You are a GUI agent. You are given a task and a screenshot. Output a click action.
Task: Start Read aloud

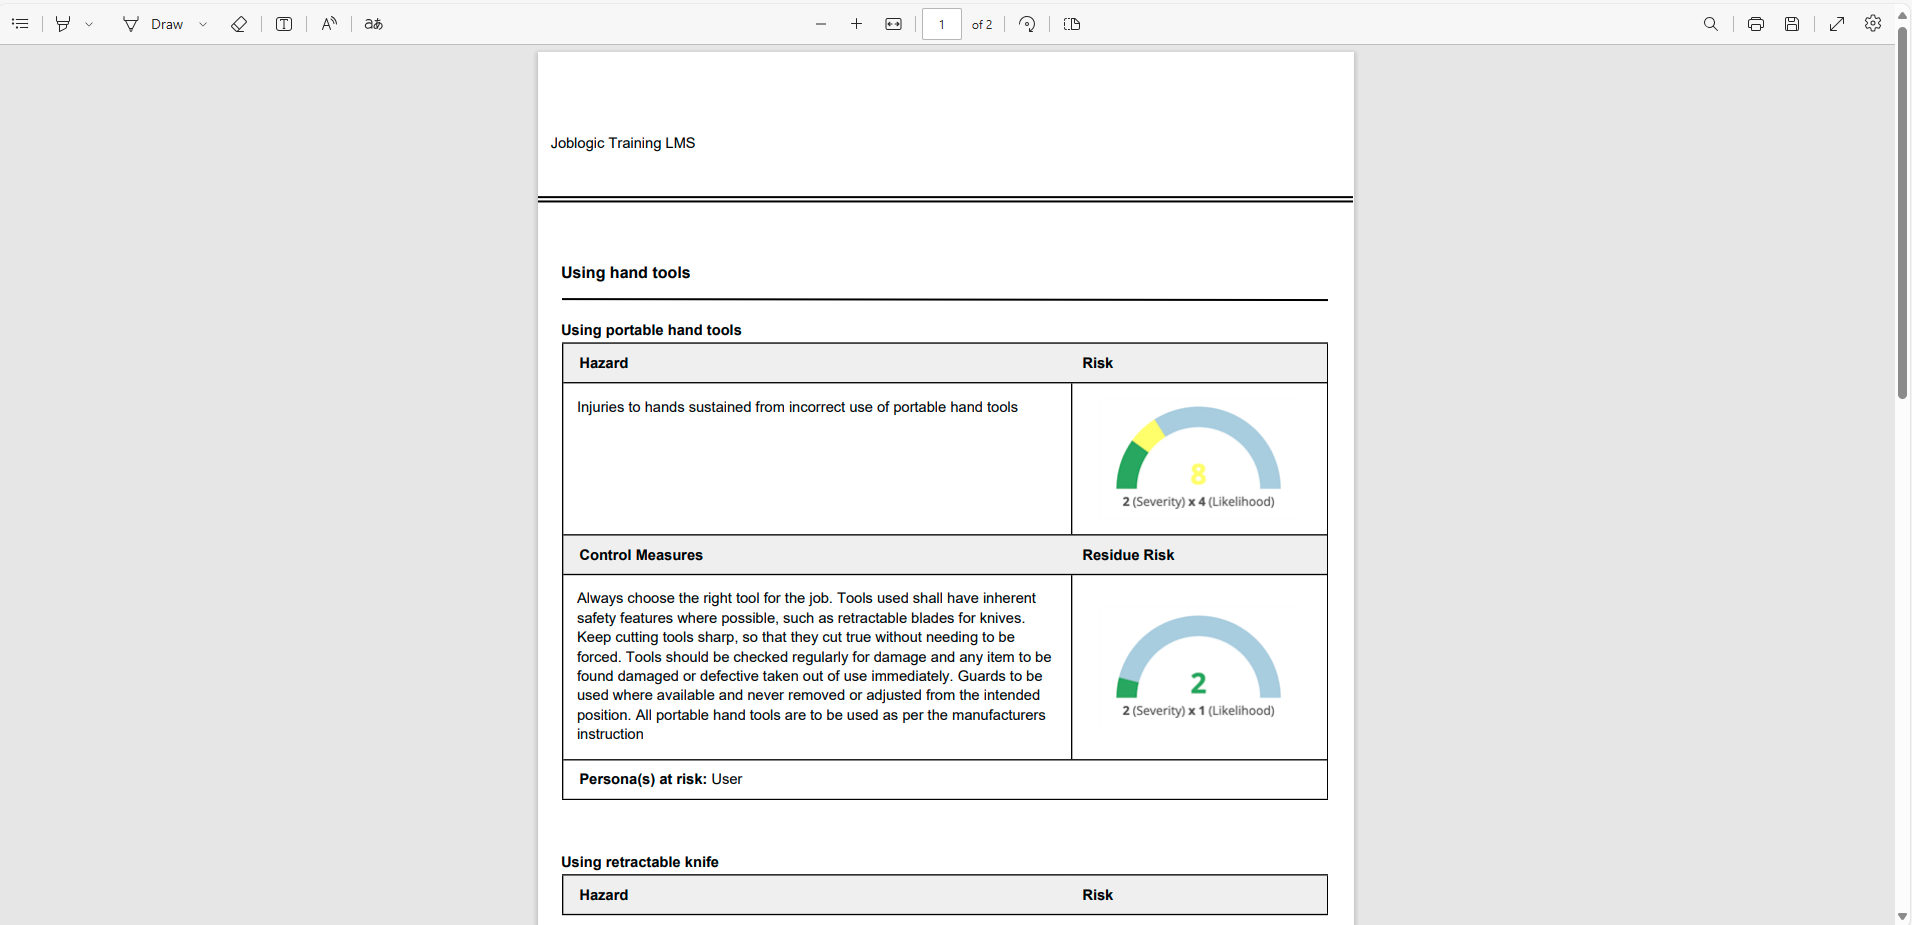point(329,24)
